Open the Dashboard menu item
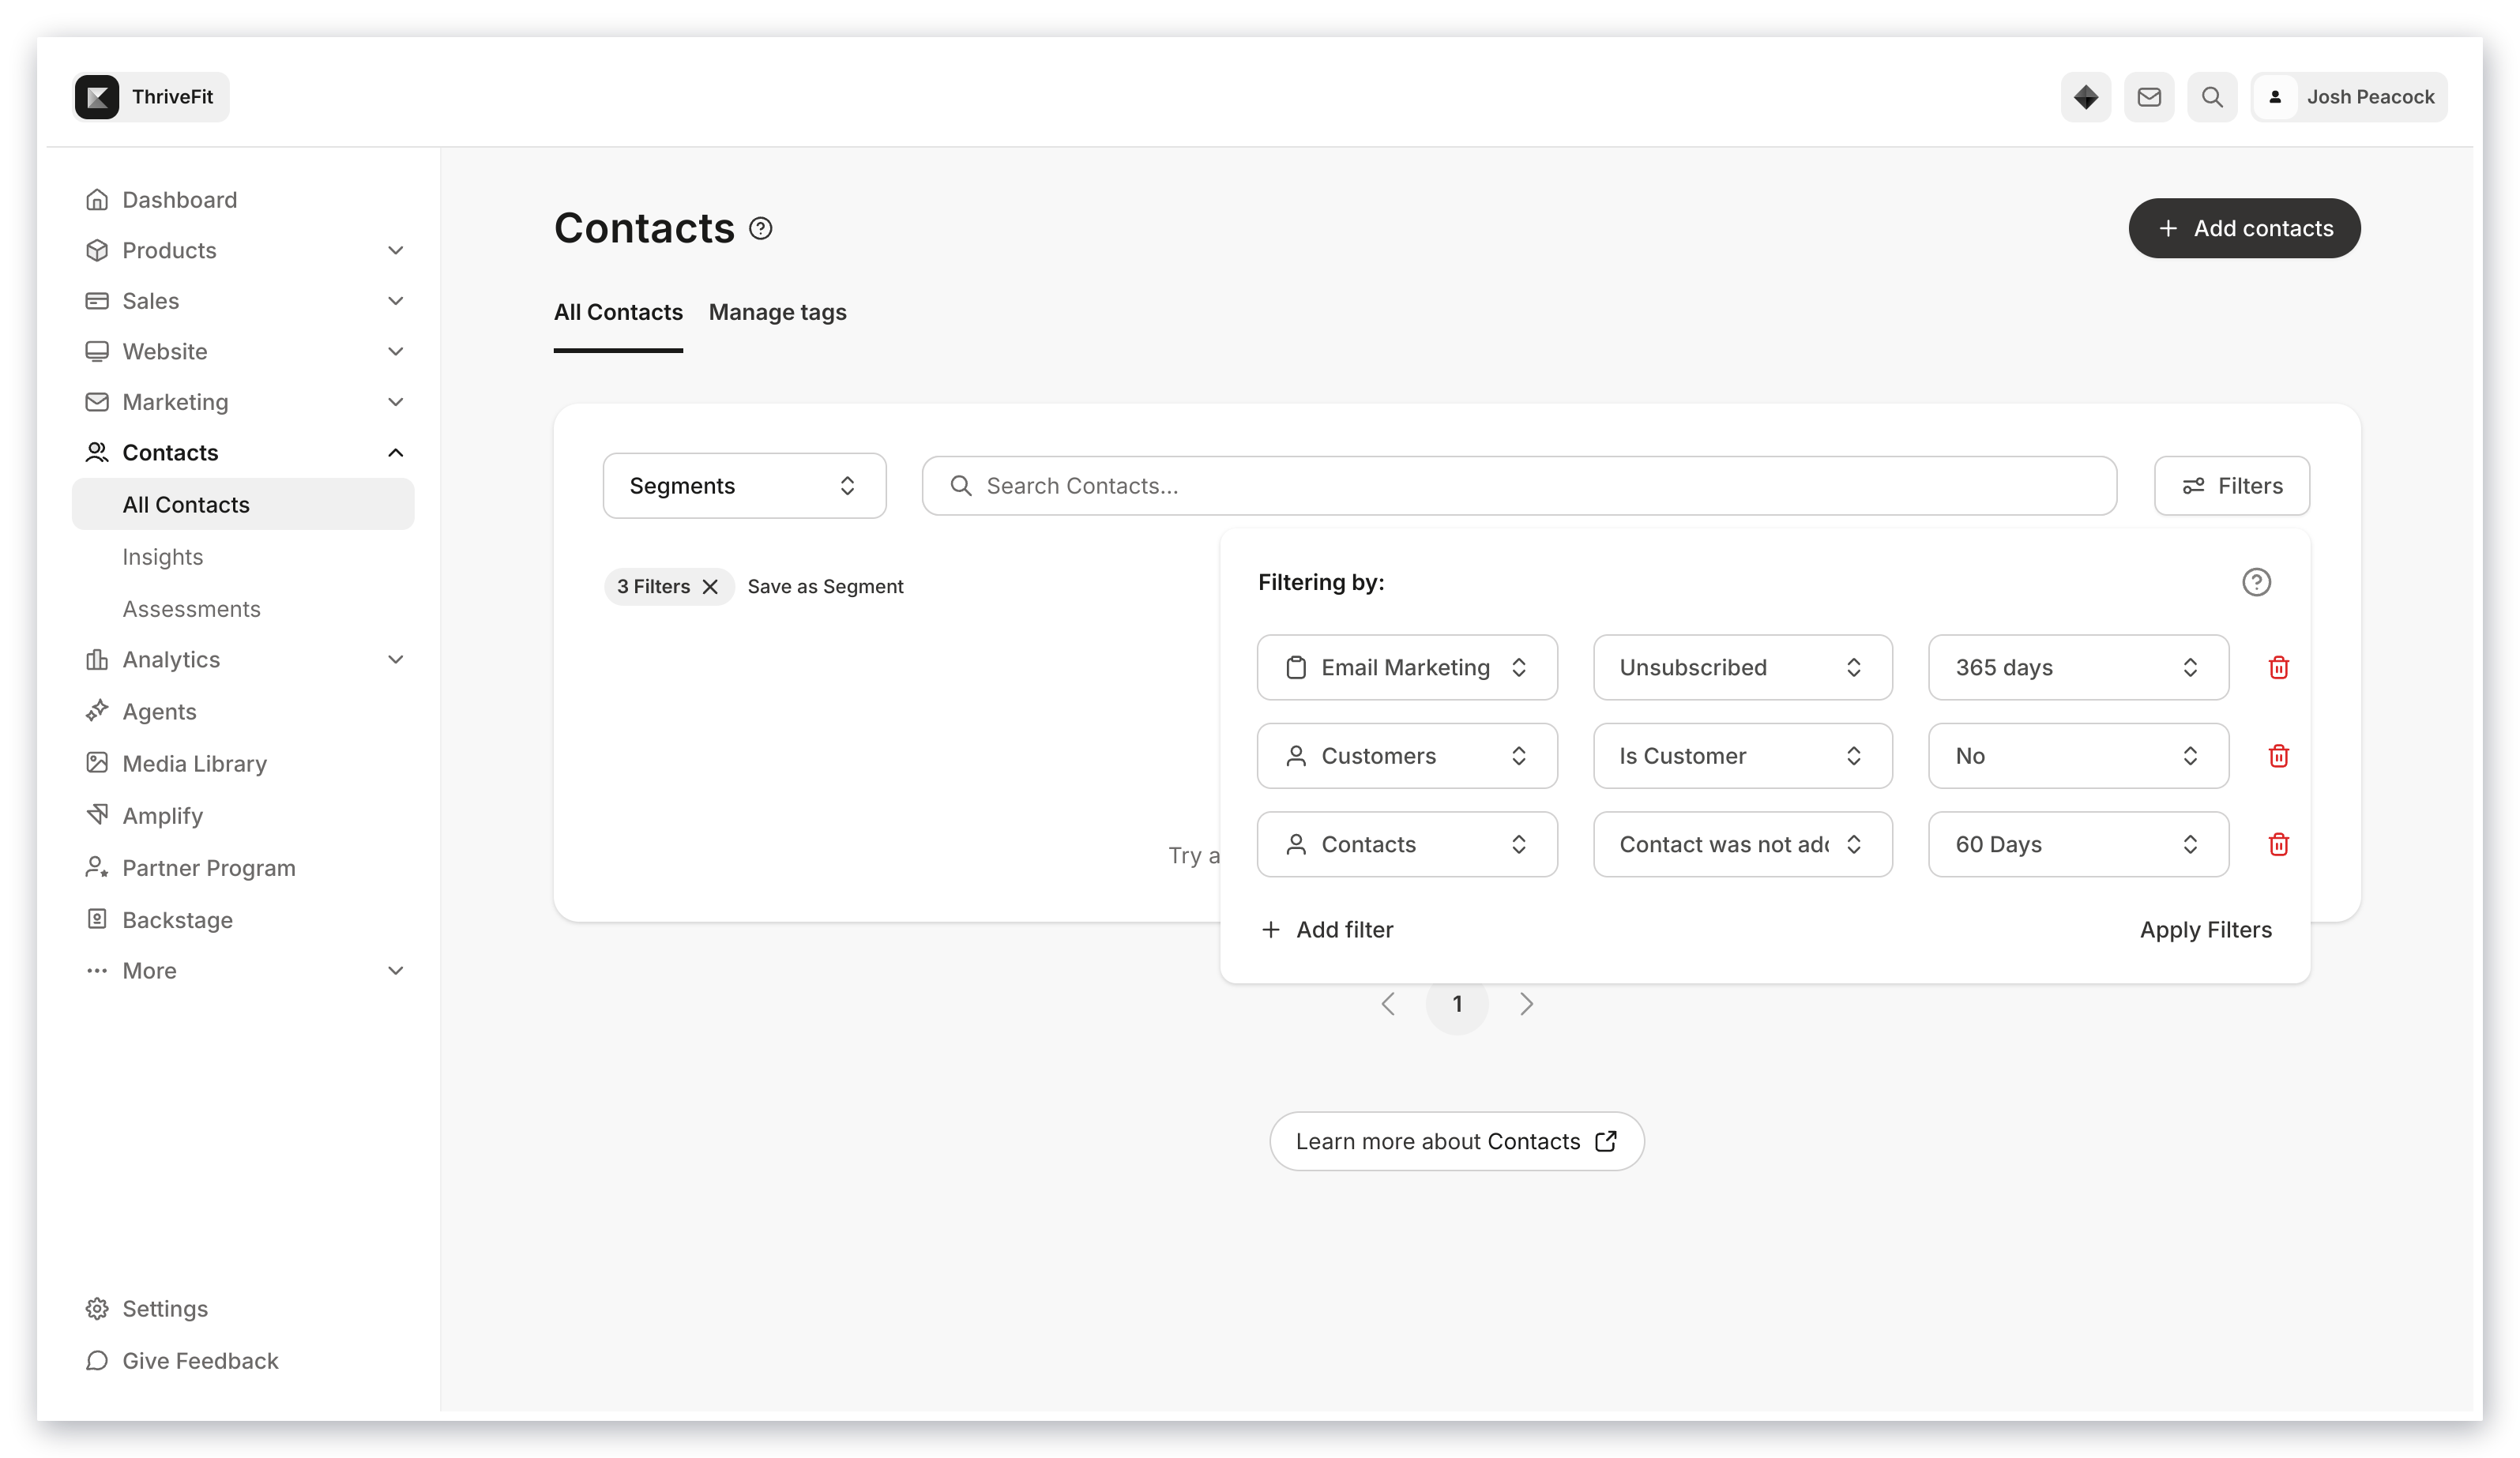The image size is (2520, 1458). click(x=180, y=200)
